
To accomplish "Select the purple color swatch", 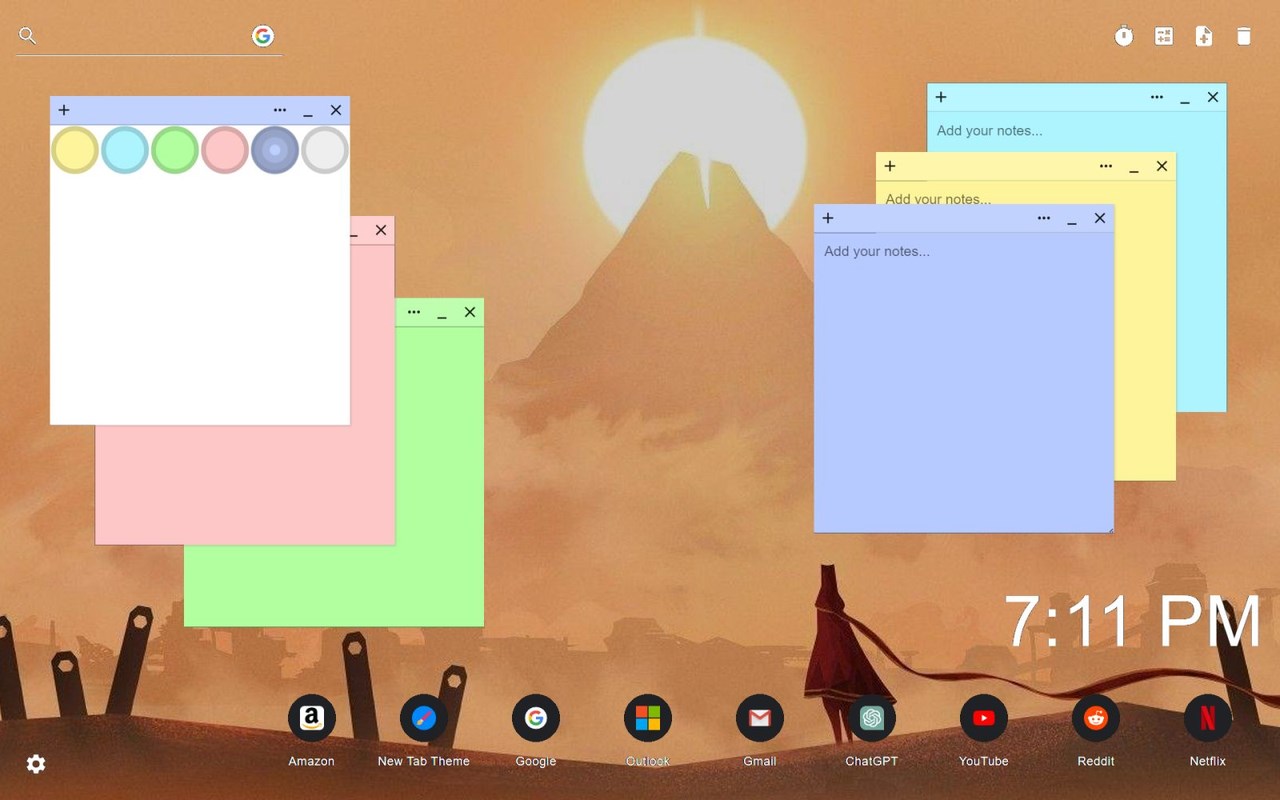I will click(275, 150).
